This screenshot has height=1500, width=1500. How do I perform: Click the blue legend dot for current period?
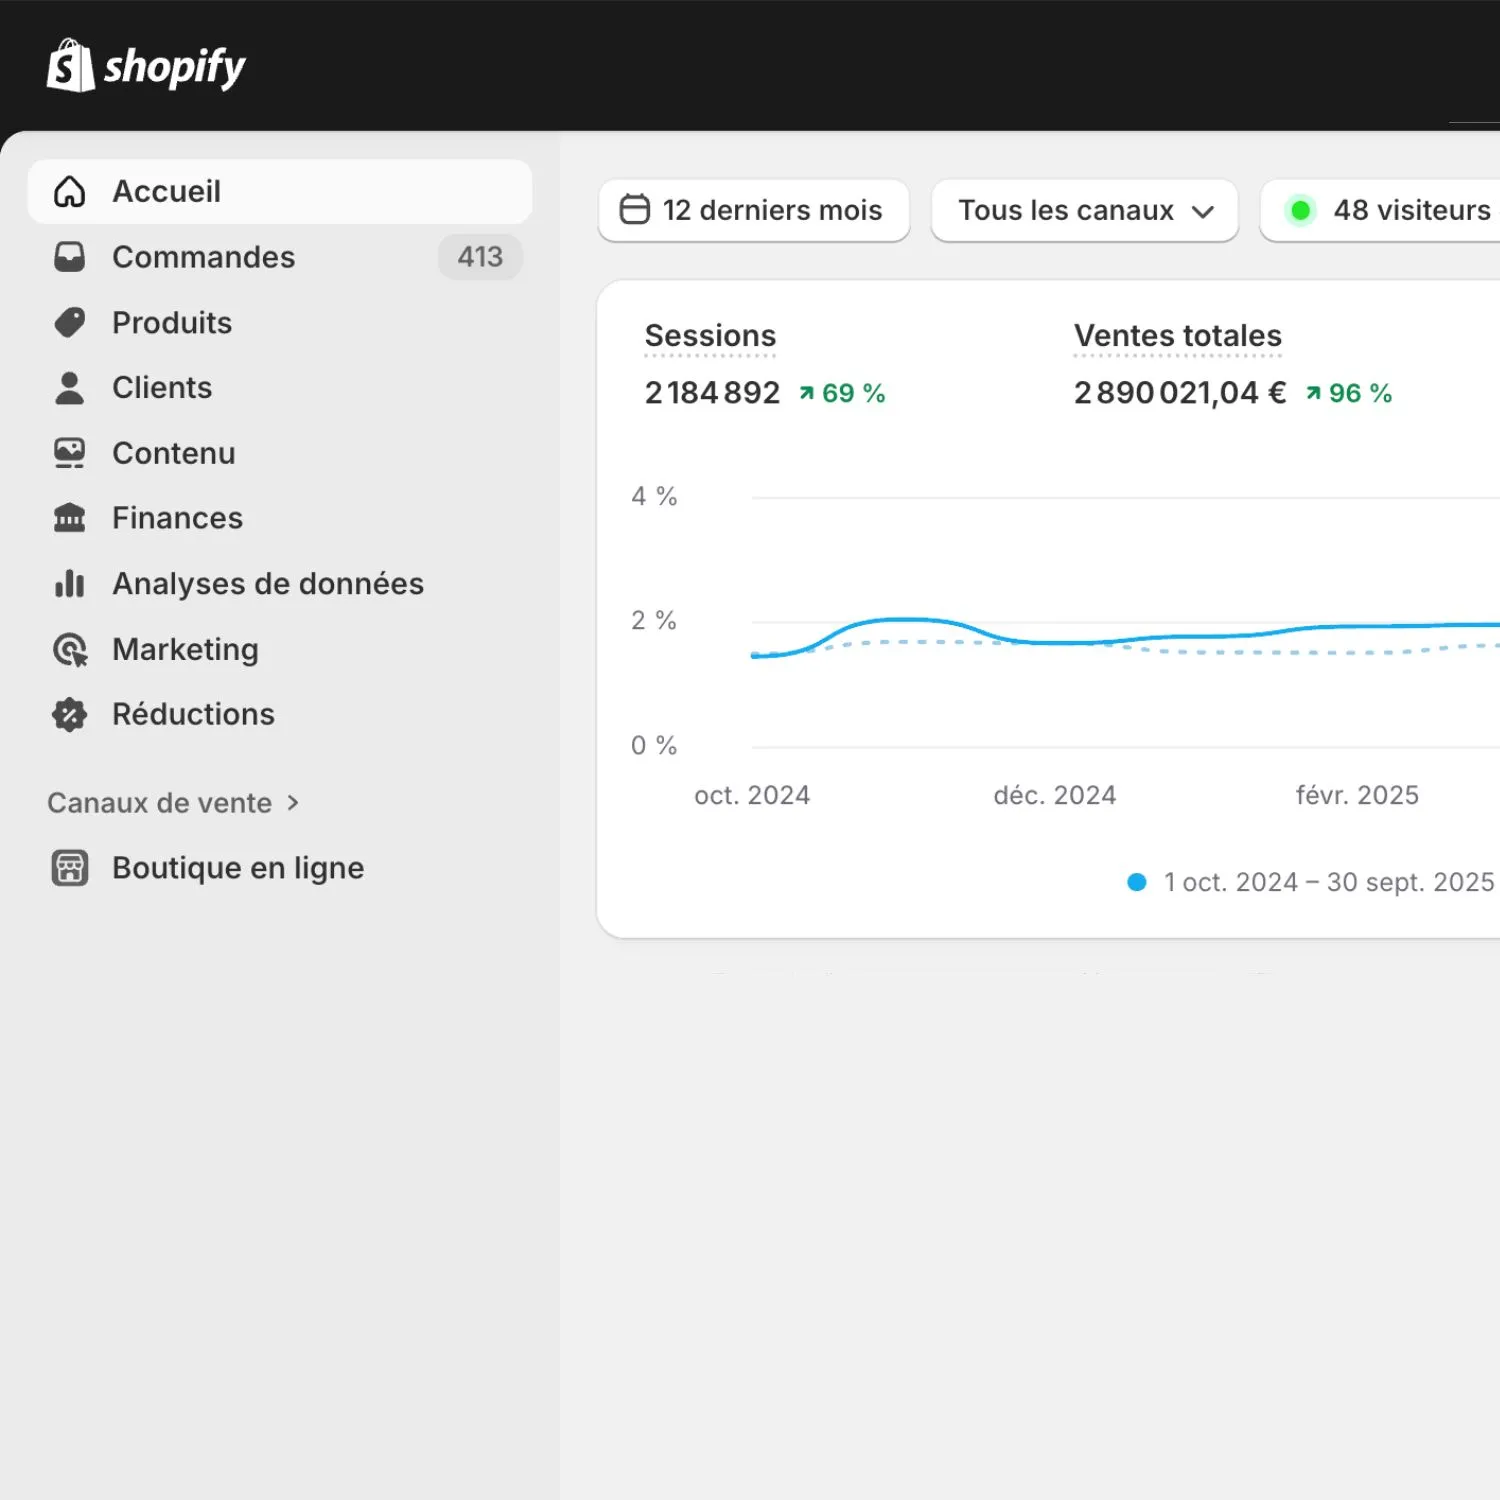pos(1136,882)
